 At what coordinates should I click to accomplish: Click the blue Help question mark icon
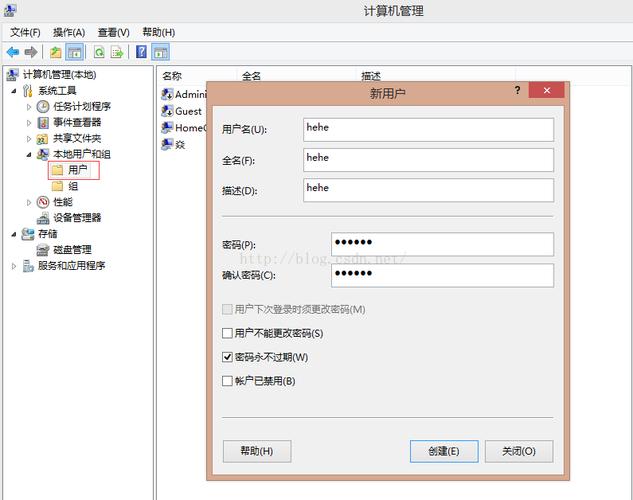[x=141, y=52]
